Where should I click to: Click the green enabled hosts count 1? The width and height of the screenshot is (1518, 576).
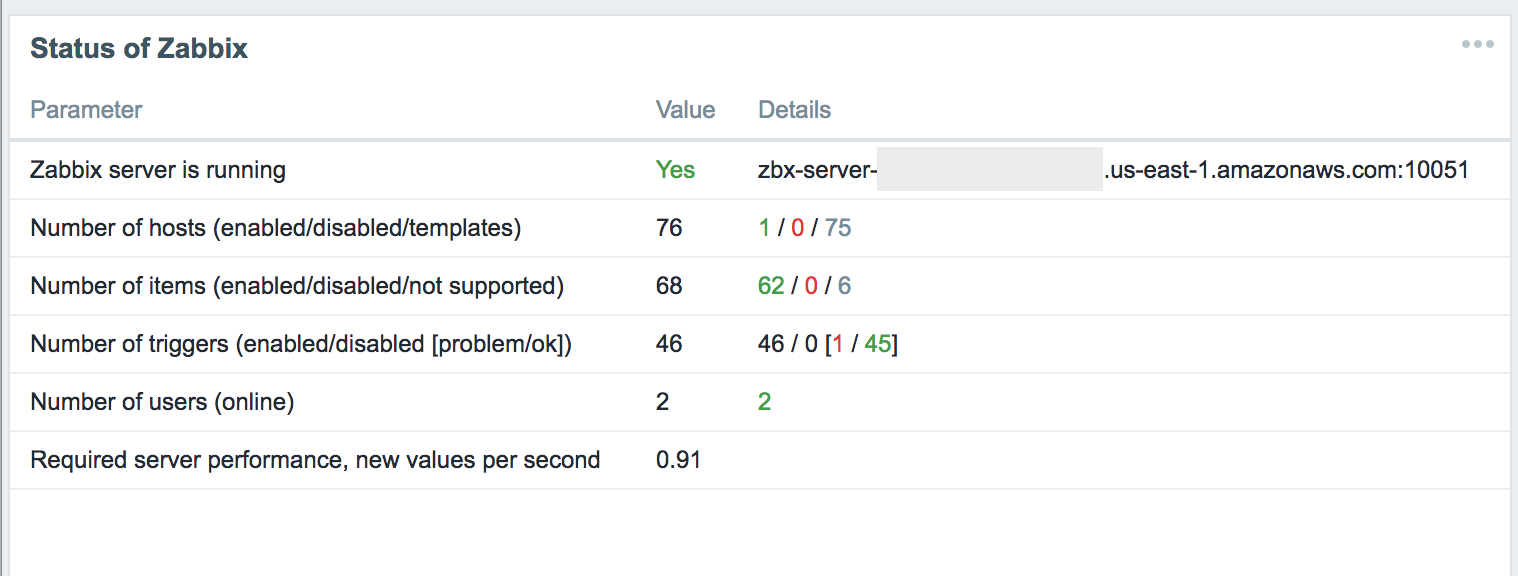pos(764,228)
